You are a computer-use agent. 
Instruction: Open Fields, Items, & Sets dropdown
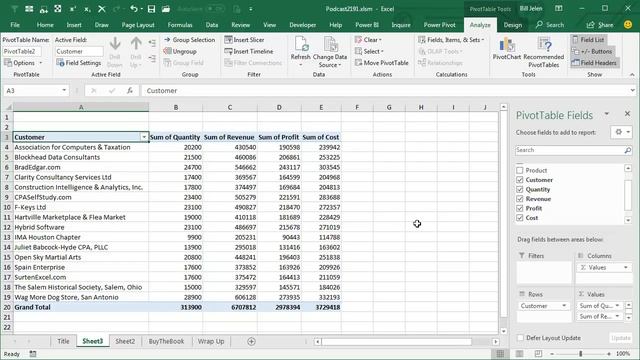(x=451, y=40)
